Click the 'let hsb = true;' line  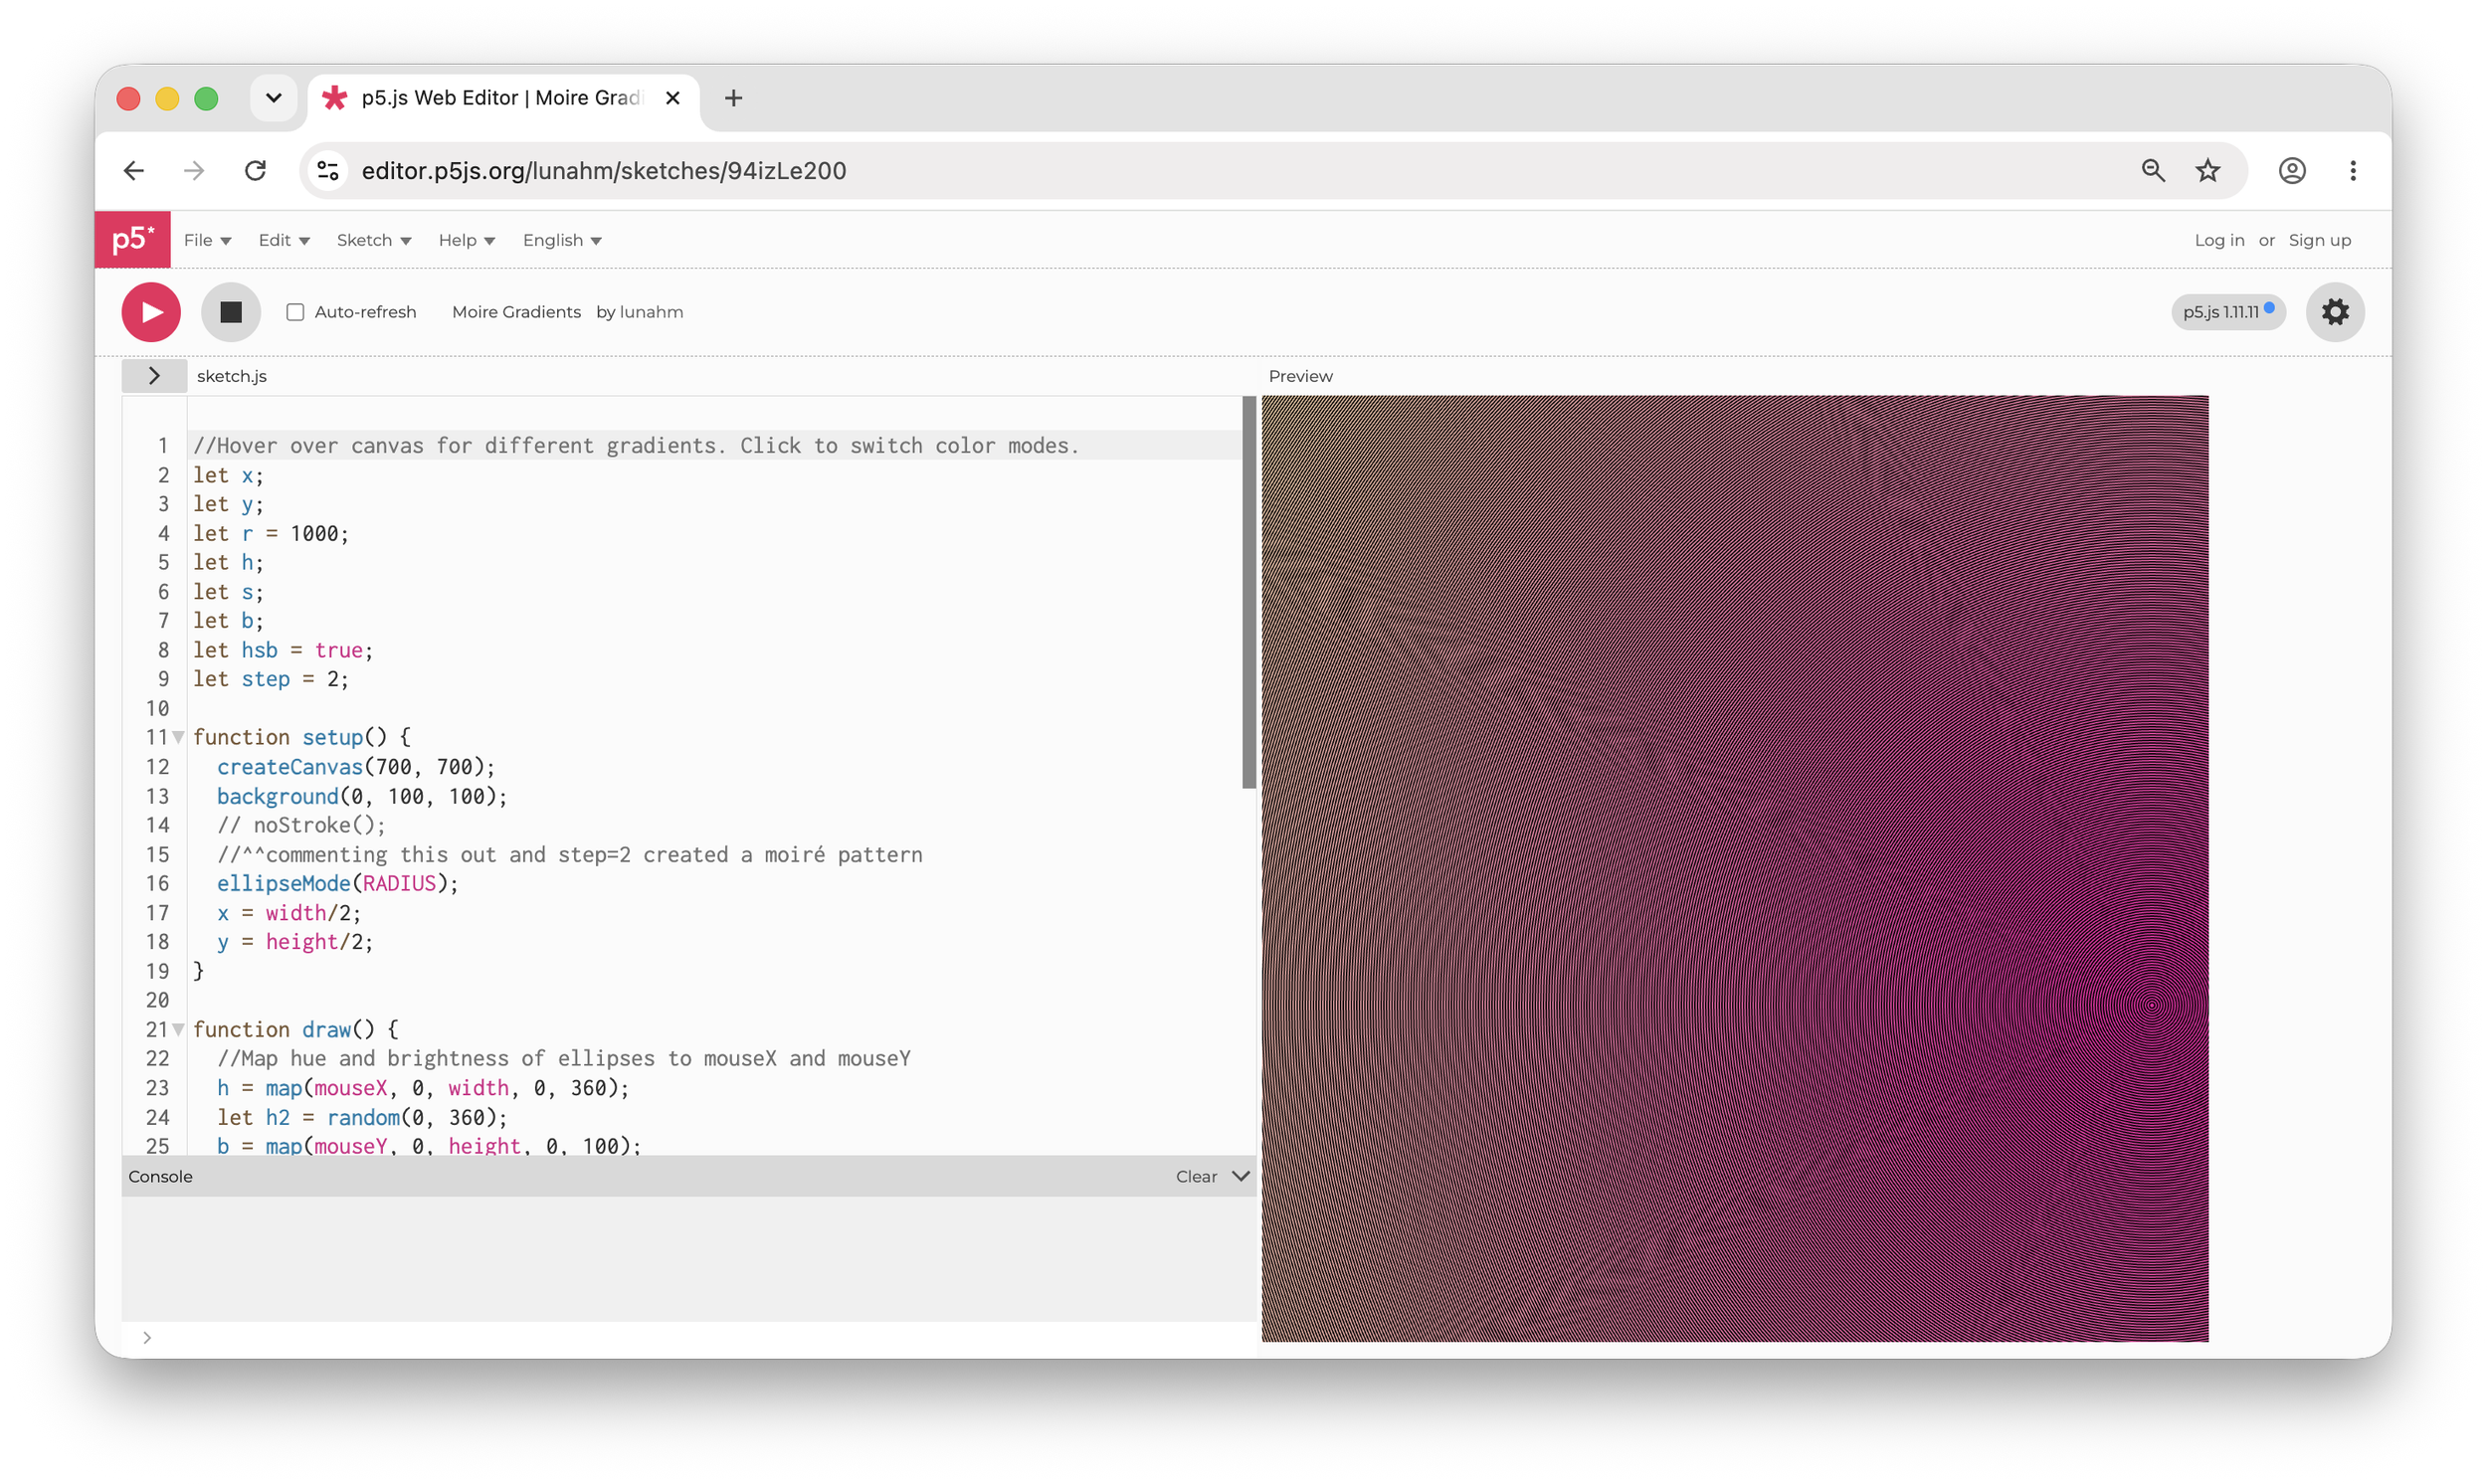[x=283, y=650]
